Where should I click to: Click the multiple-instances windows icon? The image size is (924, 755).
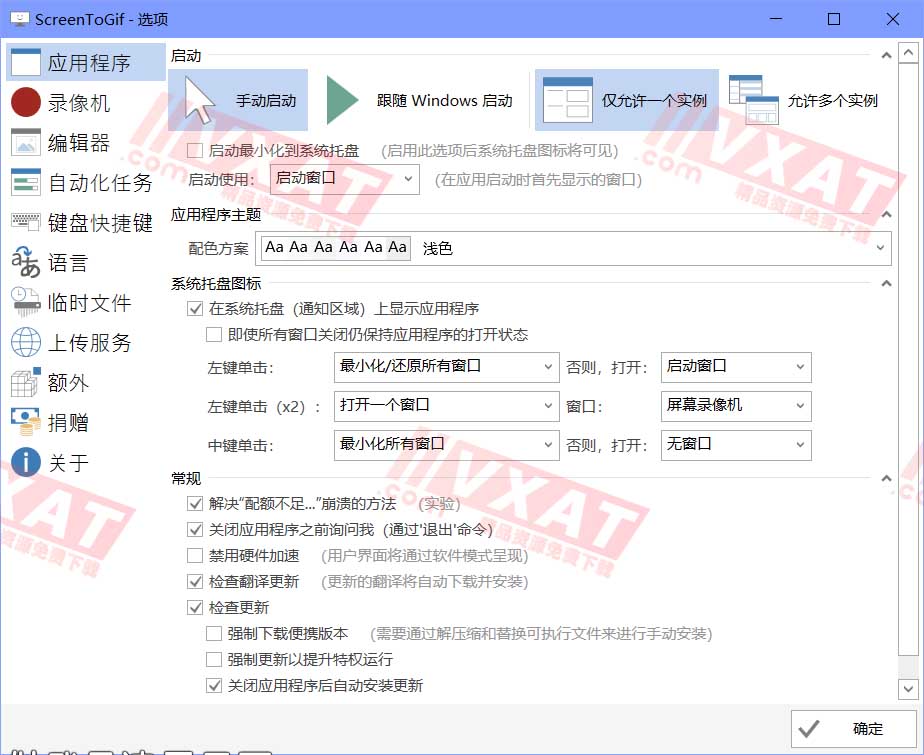click(754, 100)
